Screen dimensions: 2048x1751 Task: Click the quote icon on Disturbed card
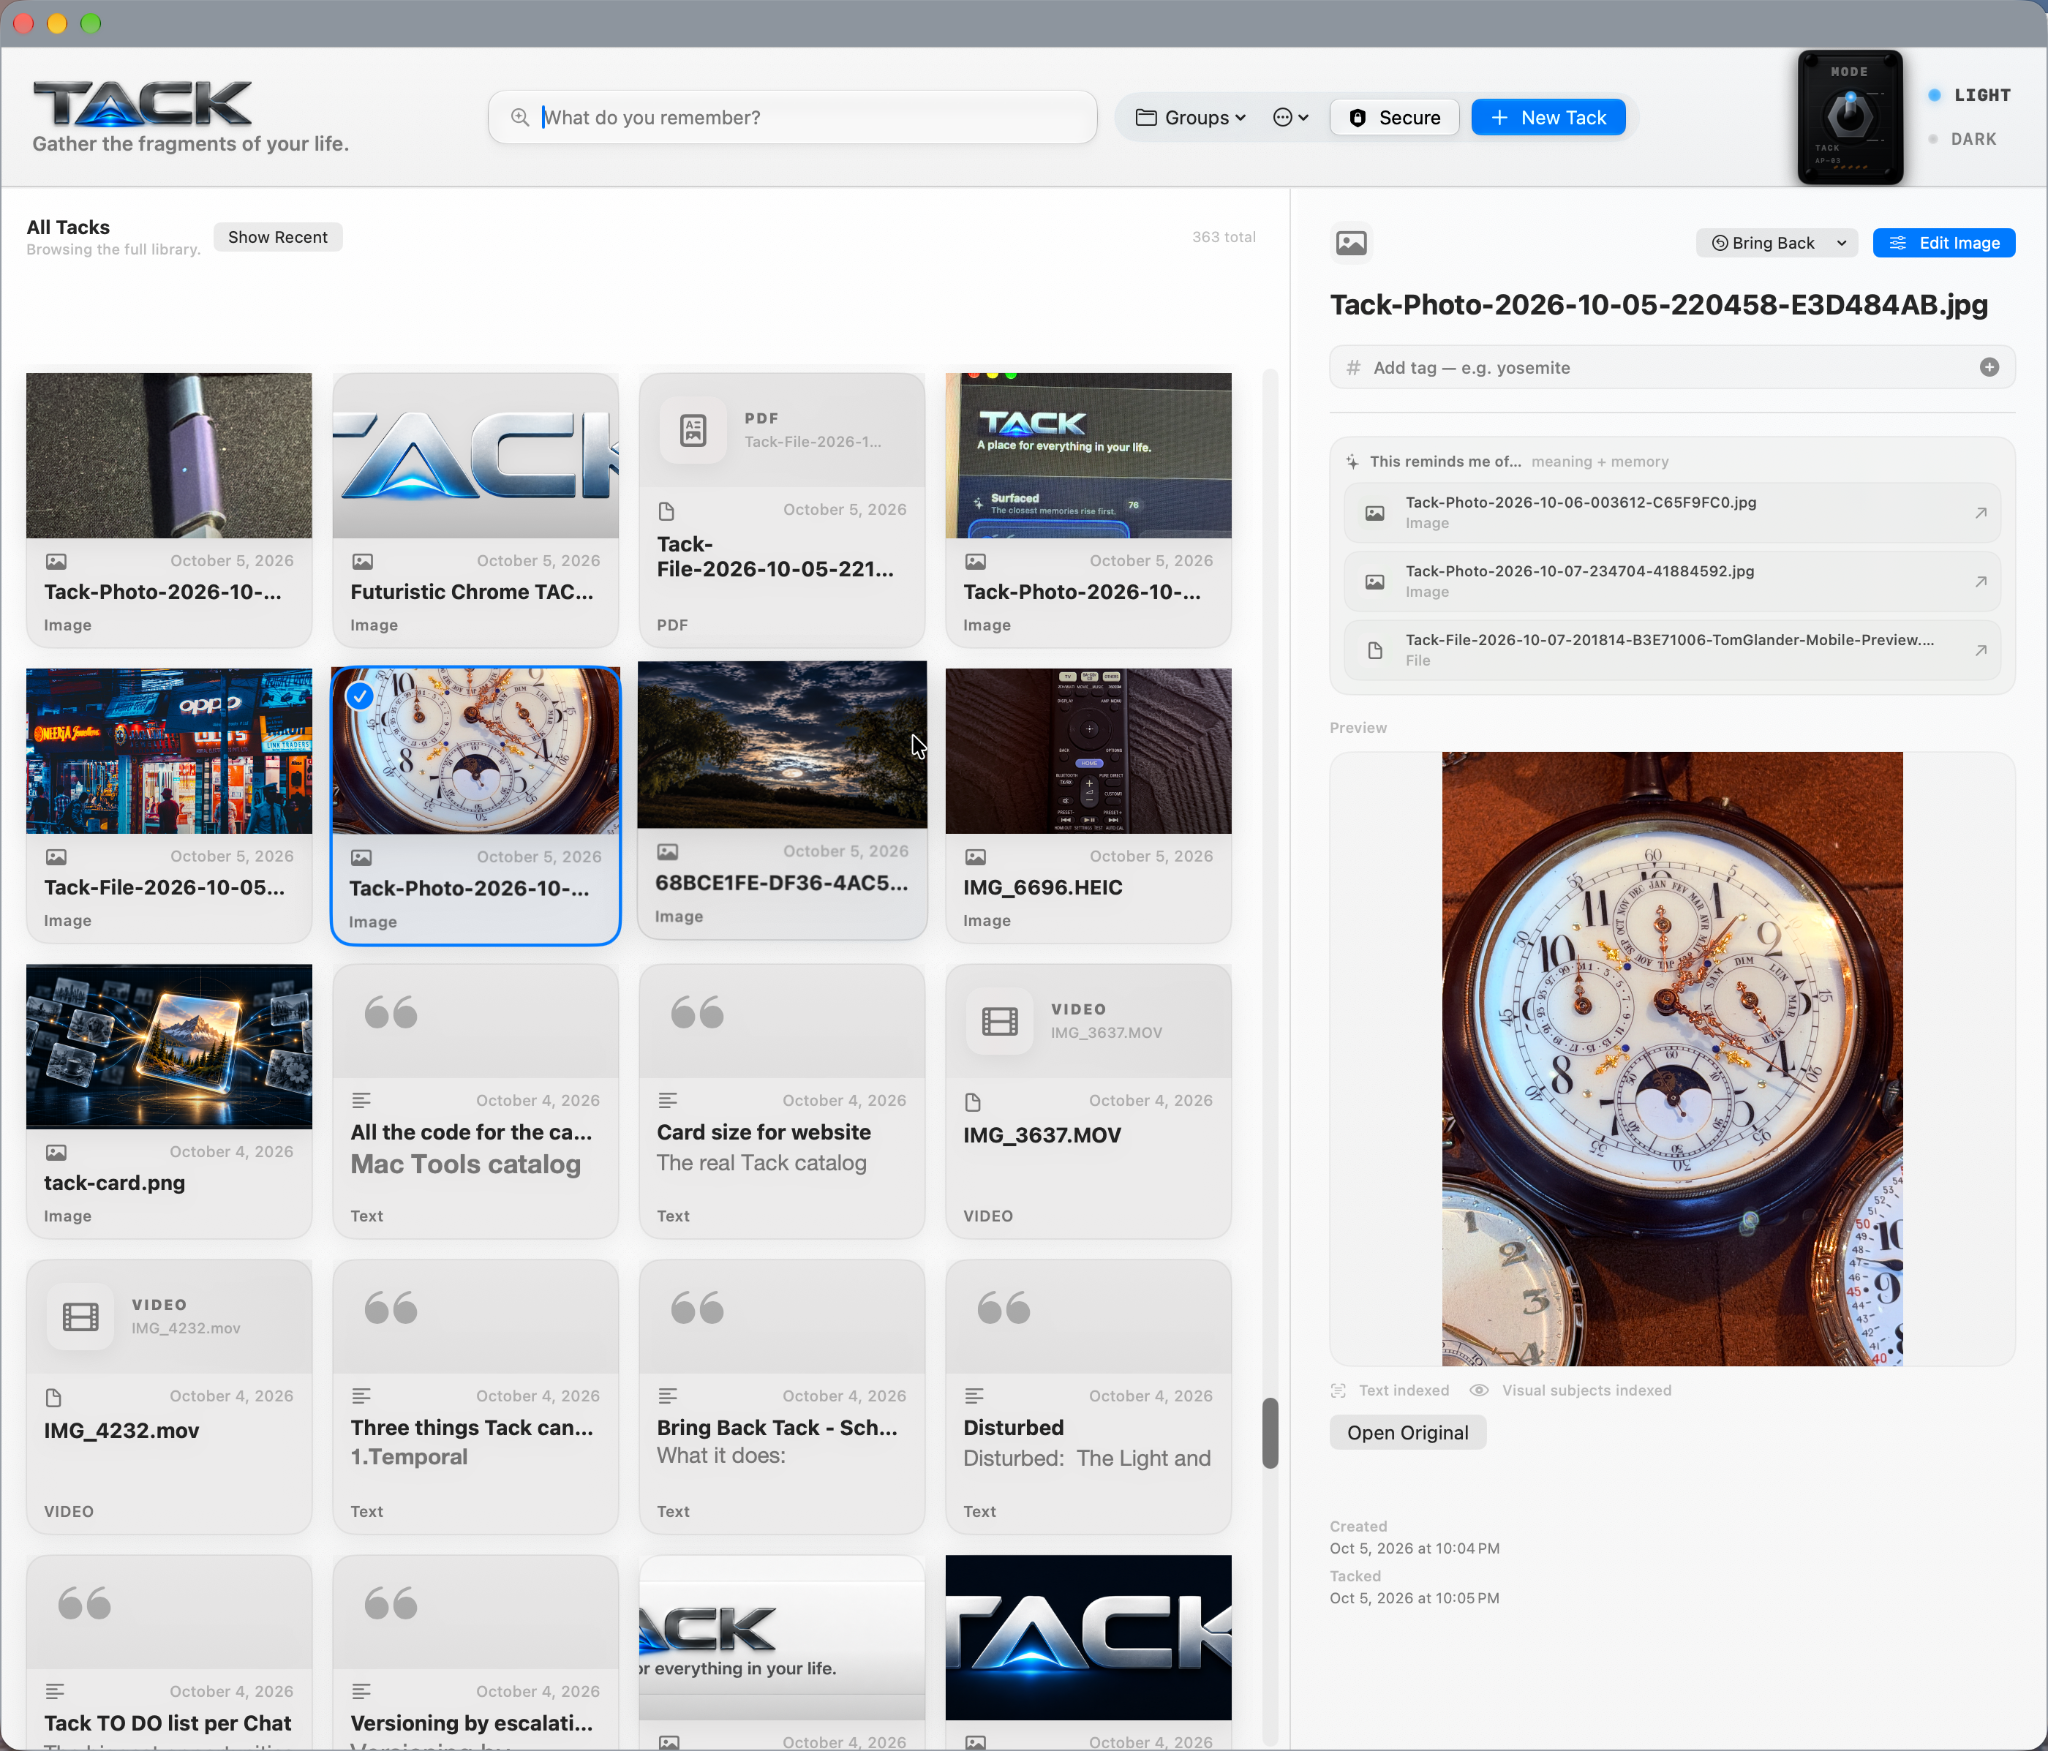point(1003,1307)
